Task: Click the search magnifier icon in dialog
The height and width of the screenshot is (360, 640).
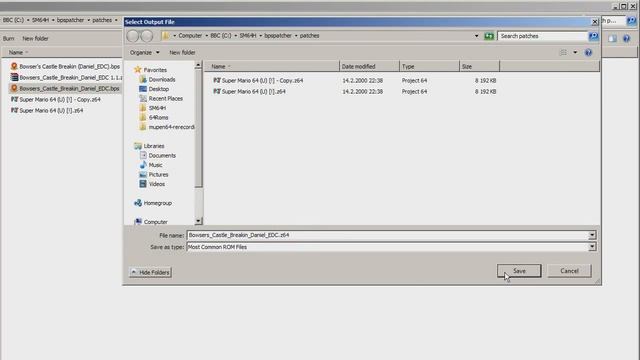Action: click(x=593, y=36)
